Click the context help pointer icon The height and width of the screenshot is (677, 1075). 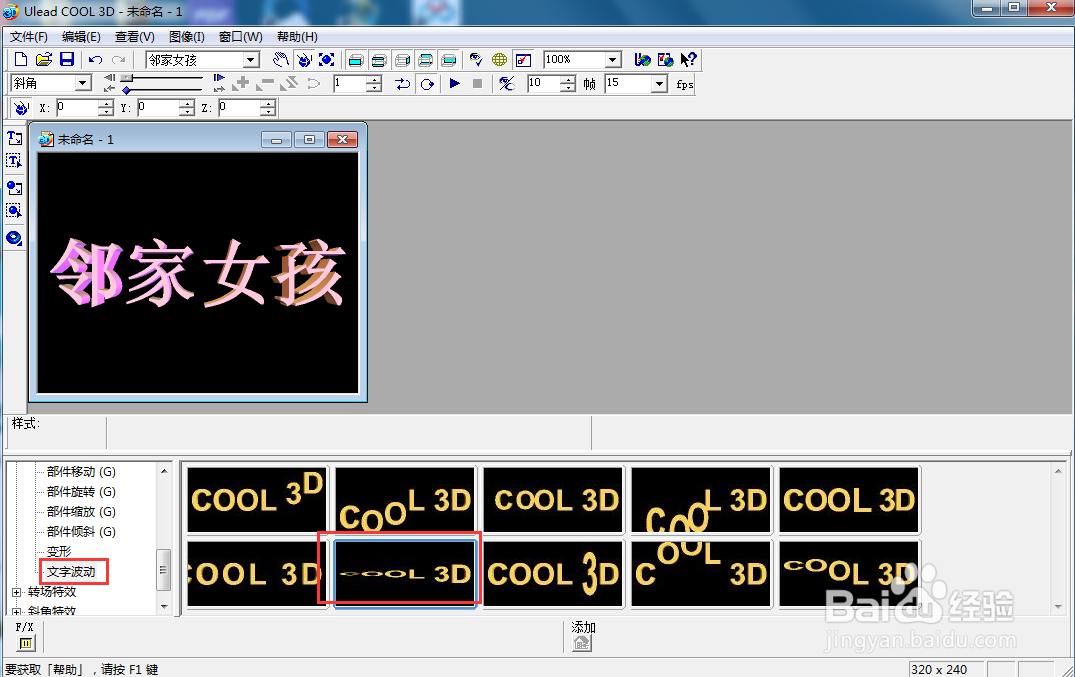click(x=688, y=60)
